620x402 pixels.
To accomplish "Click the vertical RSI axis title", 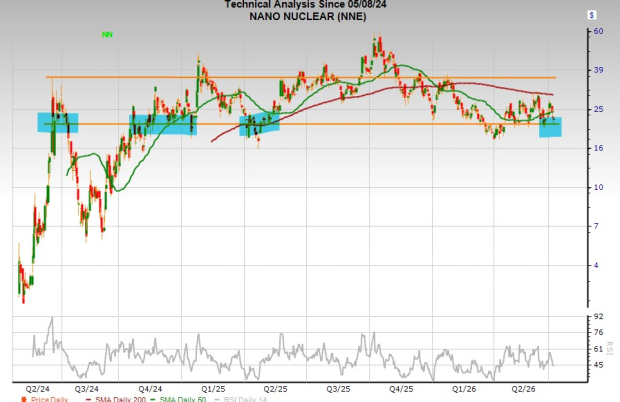I will (609, 348).
